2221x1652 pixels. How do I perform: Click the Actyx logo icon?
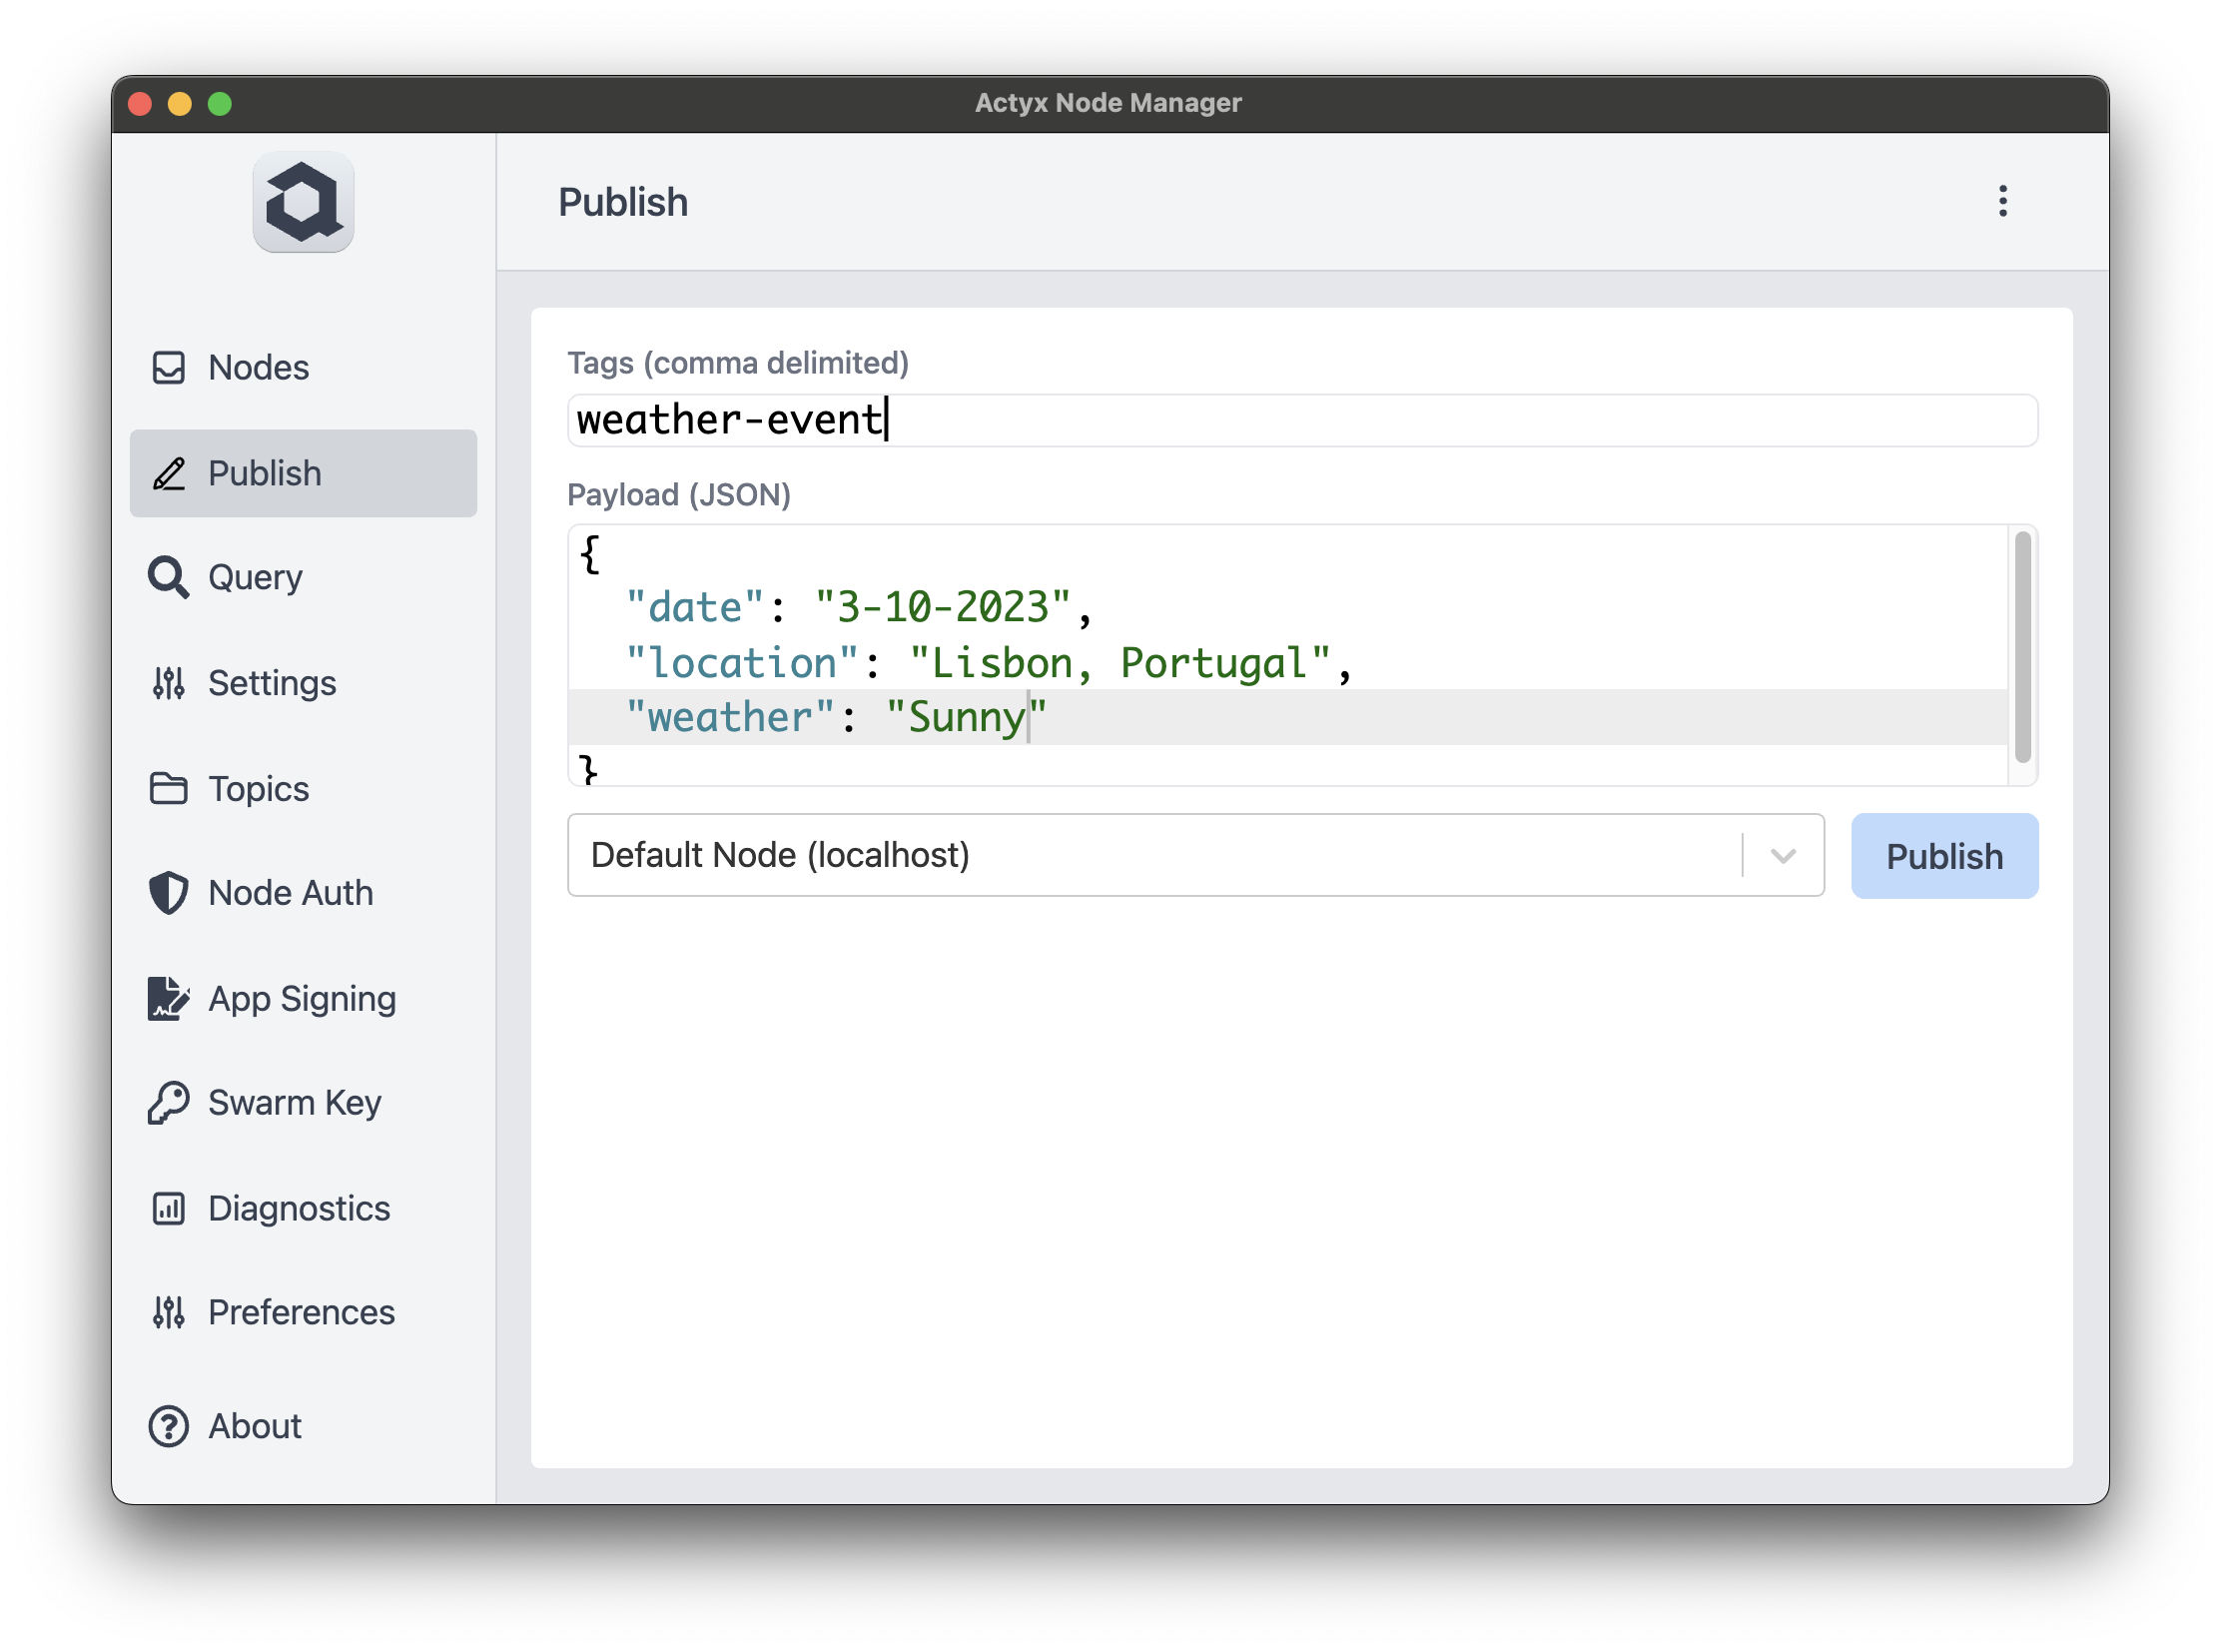[303, 202]
